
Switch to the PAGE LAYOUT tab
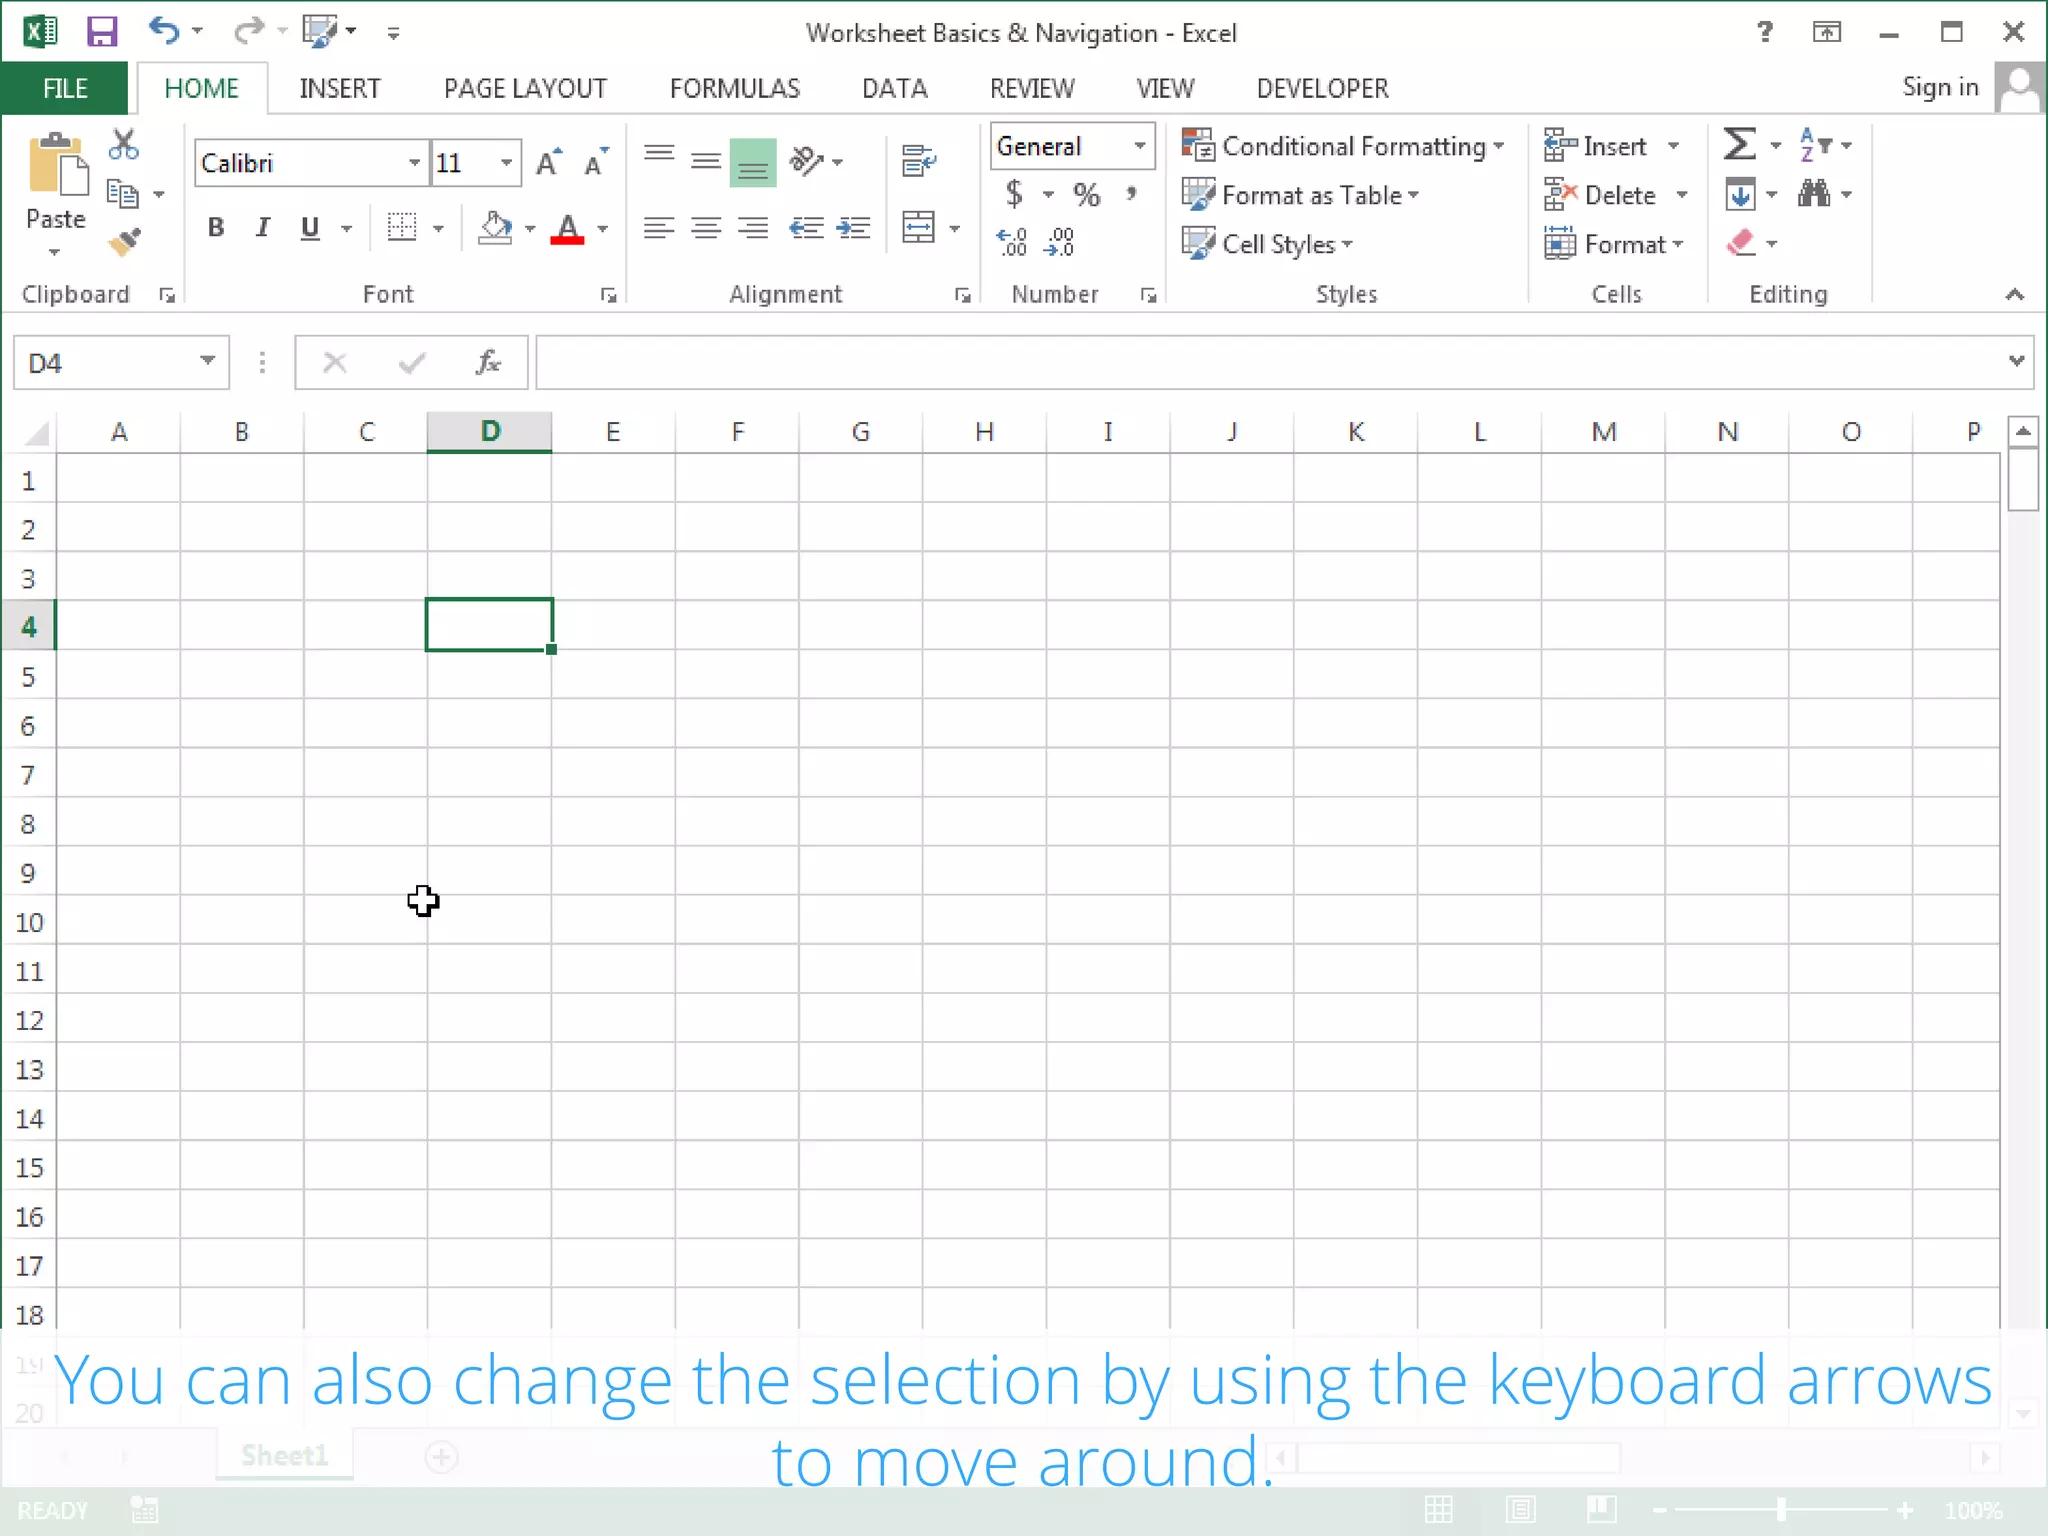click(x=525, y=88)
